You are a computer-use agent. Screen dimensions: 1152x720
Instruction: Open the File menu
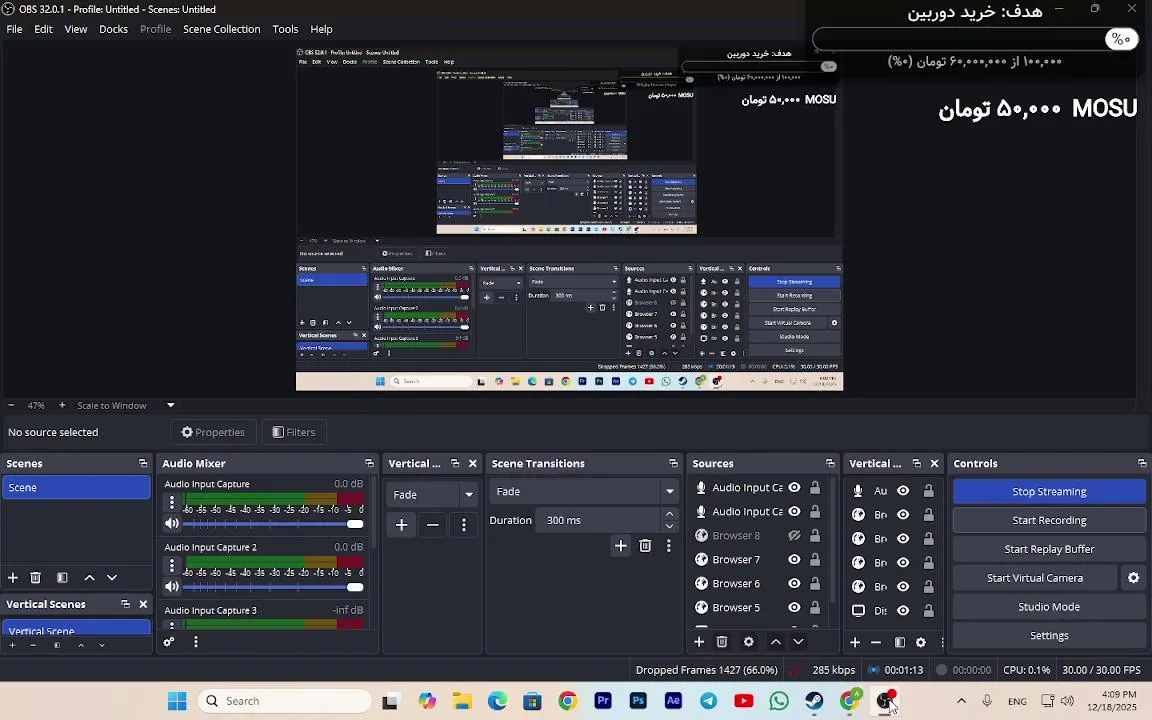tap(14, 29)
